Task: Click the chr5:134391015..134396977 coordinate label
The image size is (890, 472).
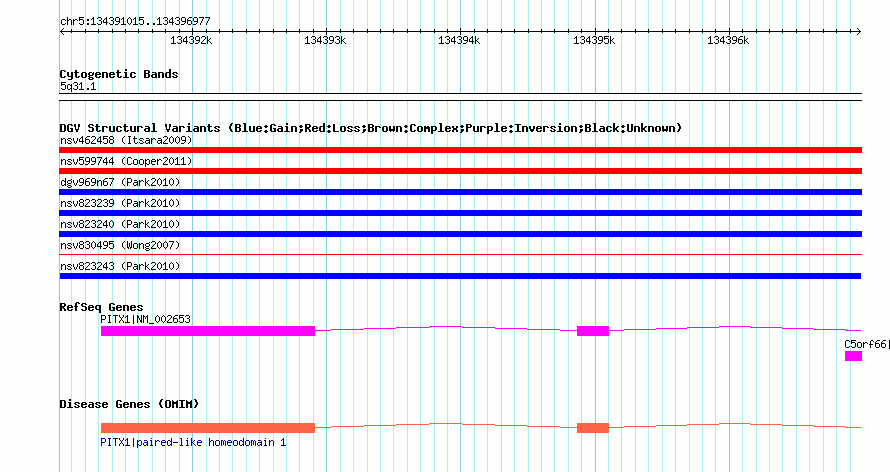Action: (135, 21)
